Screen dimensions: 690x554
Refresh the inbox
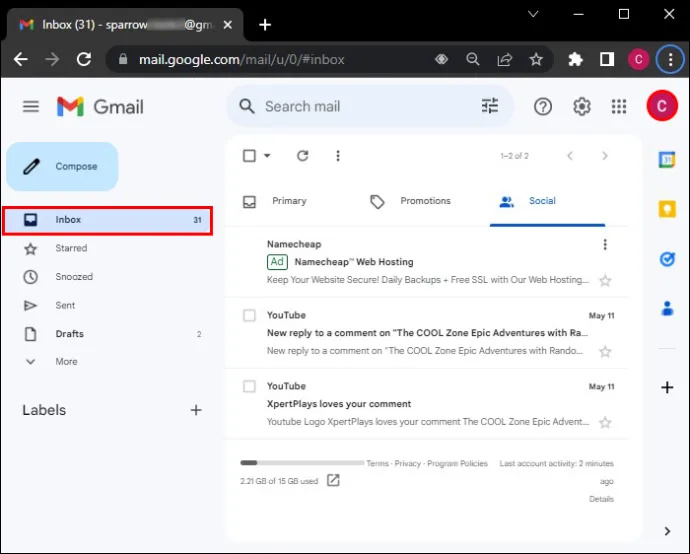302,156
